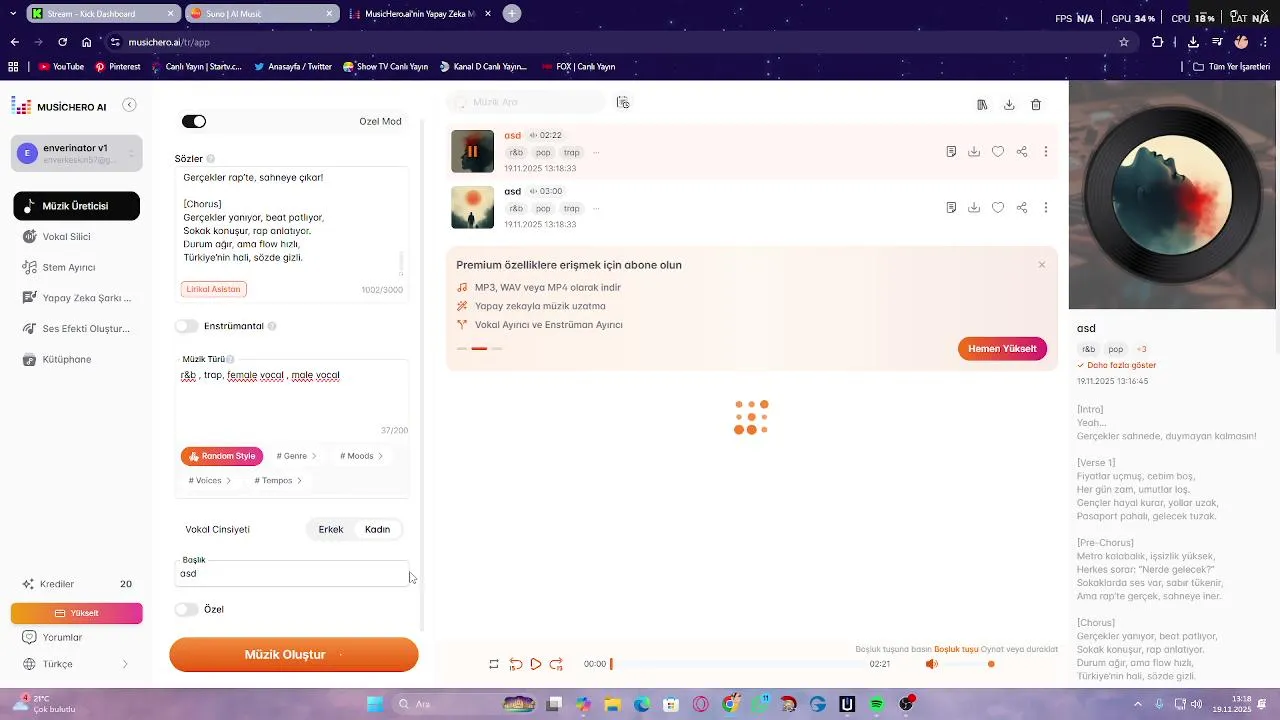Click the Enstrümantal help icon

coord(272,326)
